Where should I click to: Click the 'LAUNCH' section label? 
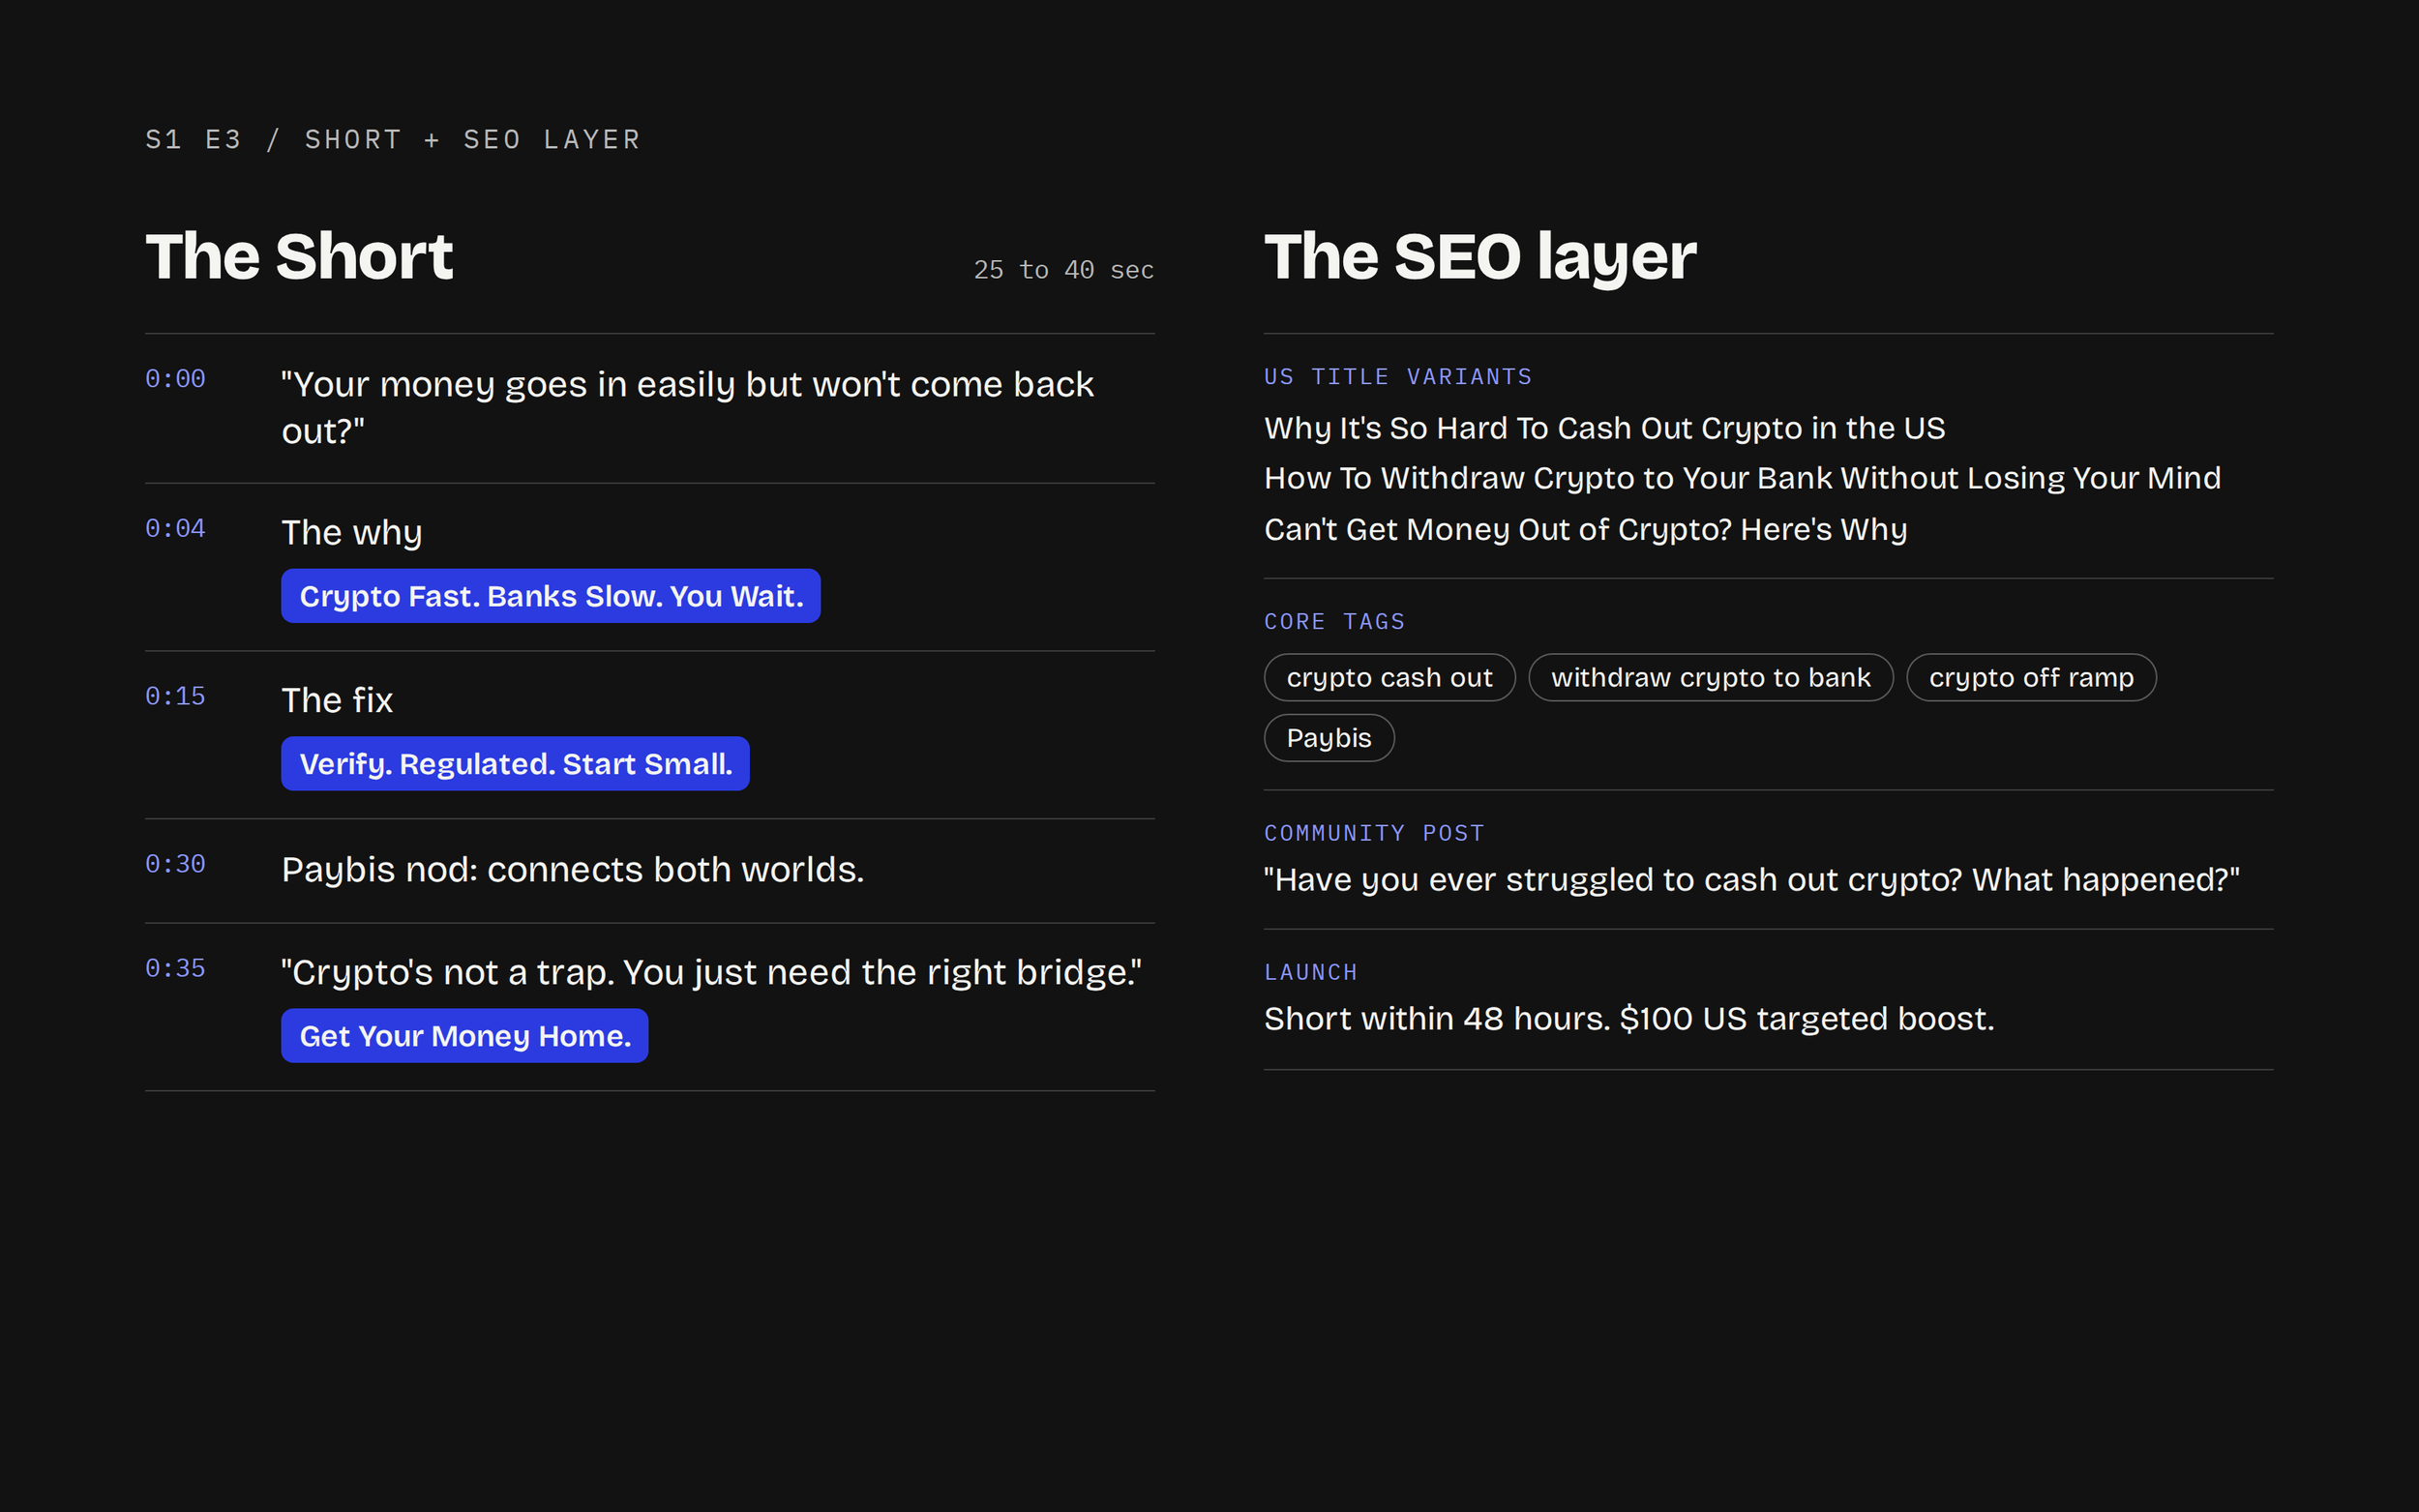tap(1311, 972)
